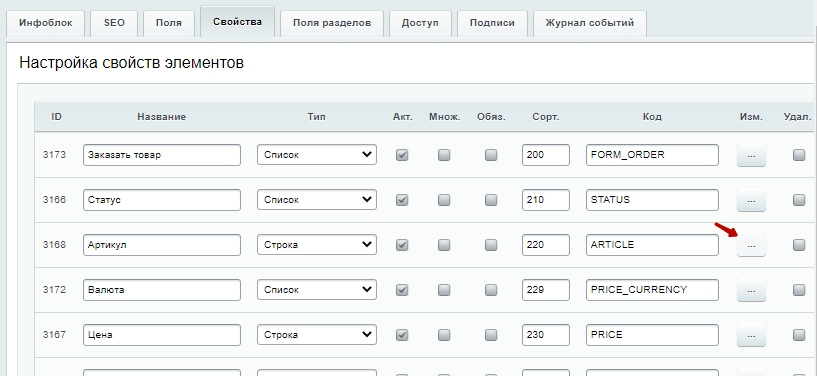
Task: Click the sort field with value 230
Action: tap(546, 335)
